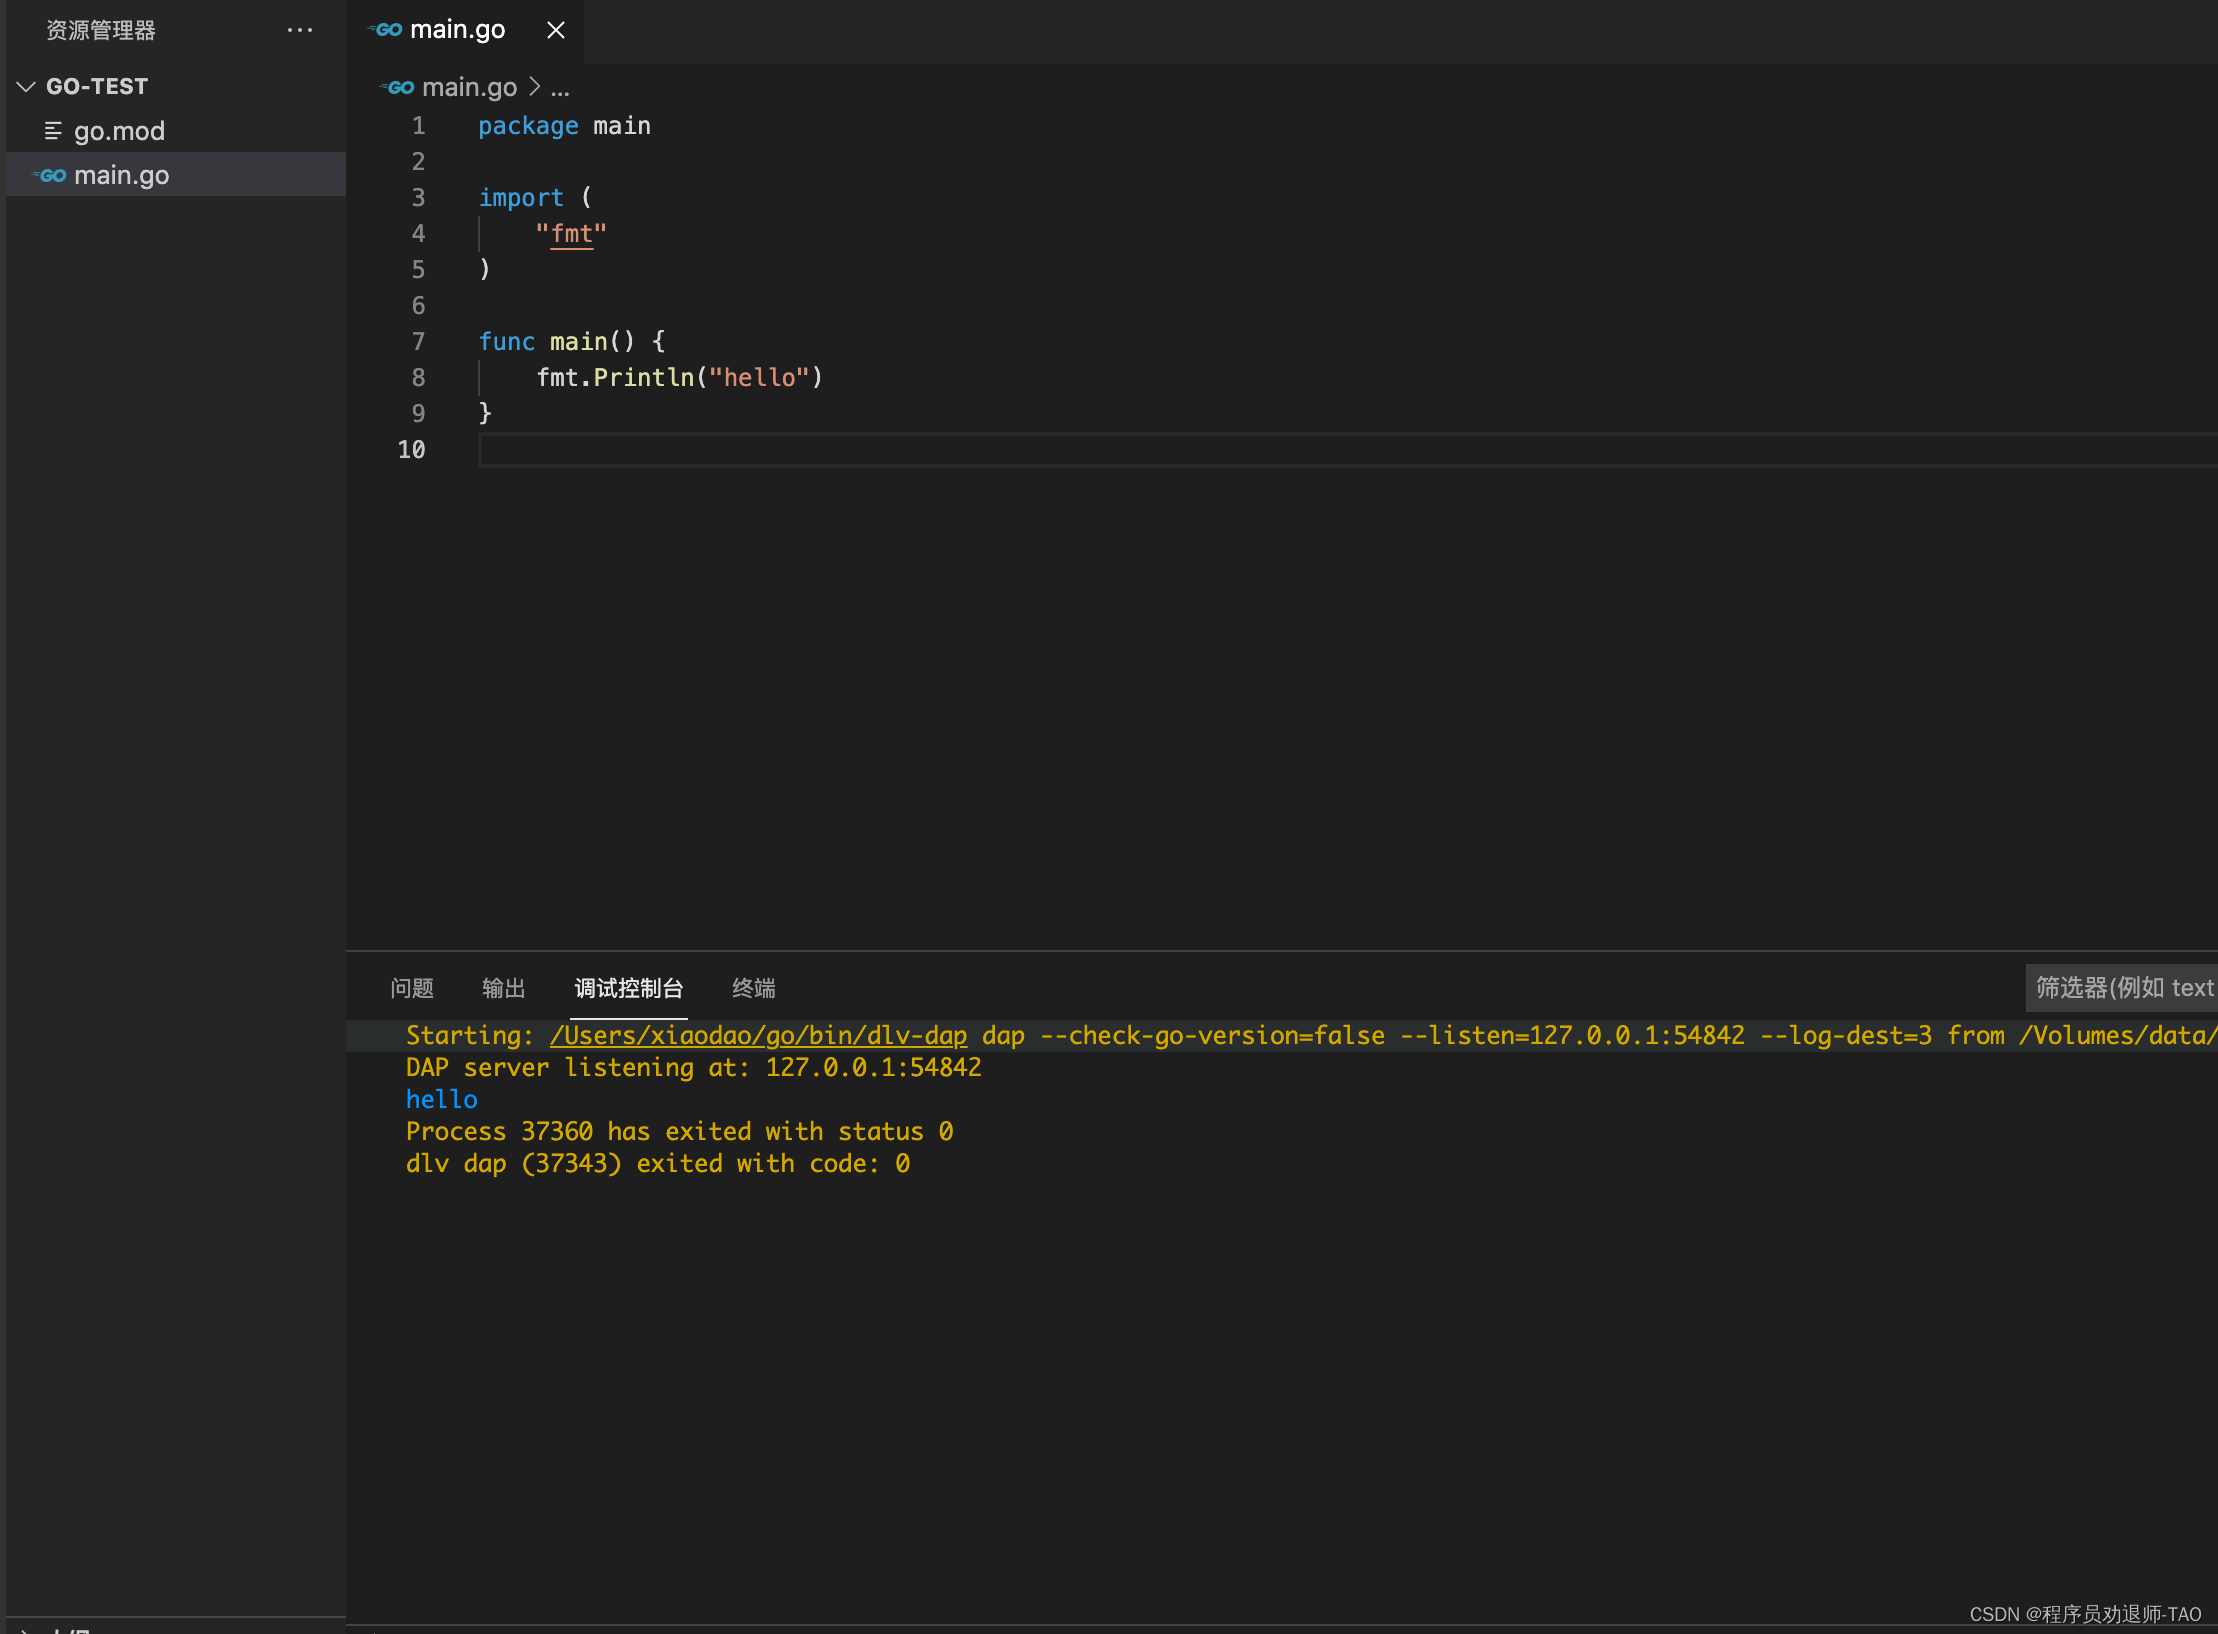Open Explorer more actions ellipsis menu
This screenshot has height=1634, width=2218.
[299, 30]
